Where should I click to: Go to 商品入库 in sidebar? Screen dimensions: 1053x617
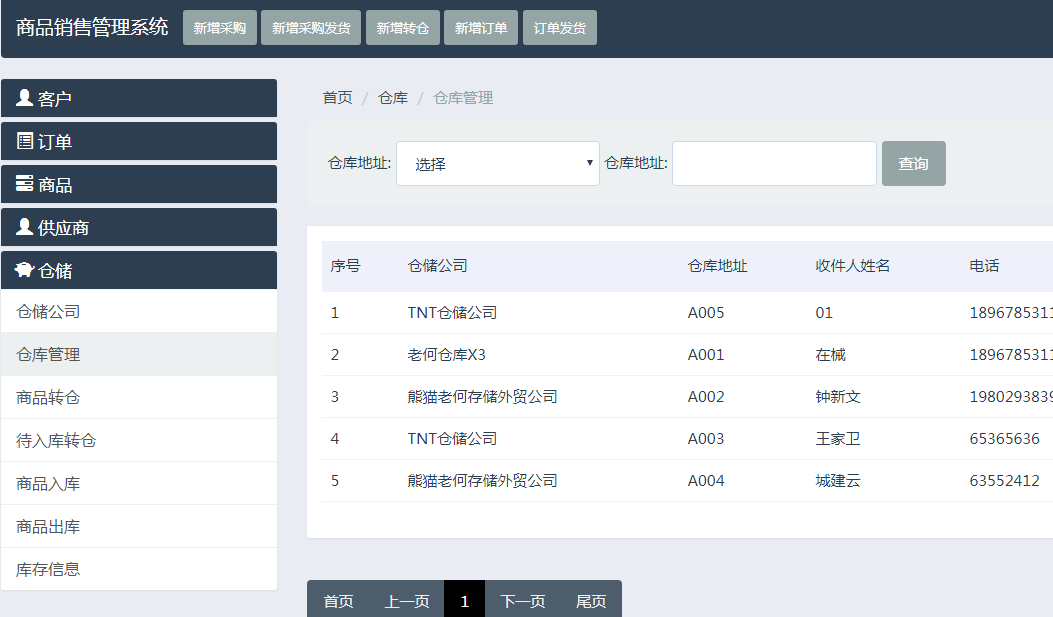(x=48, y=484)
